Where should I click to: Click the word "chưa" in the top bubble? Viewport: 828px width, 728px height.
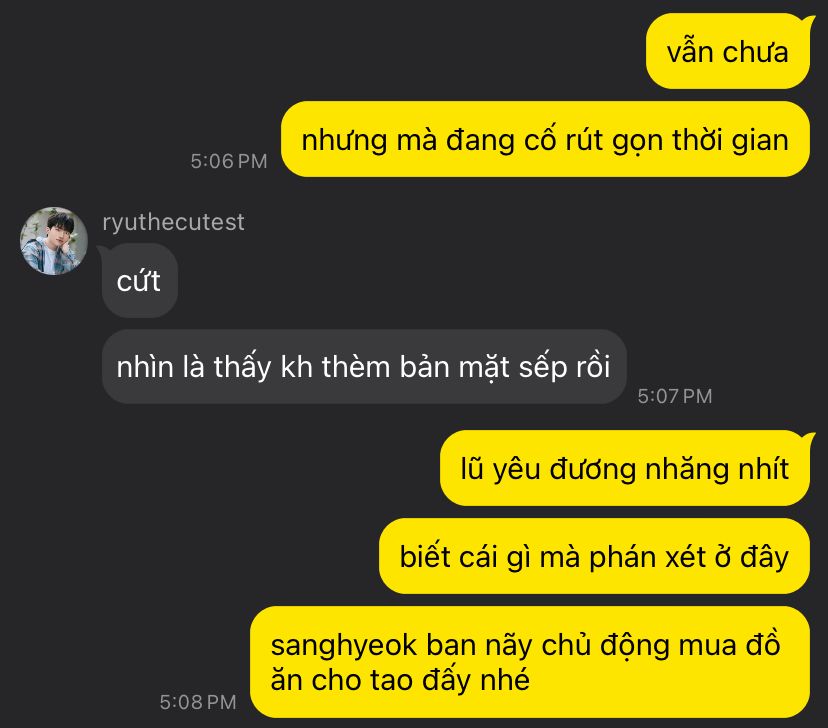click(x=755, y=52)
